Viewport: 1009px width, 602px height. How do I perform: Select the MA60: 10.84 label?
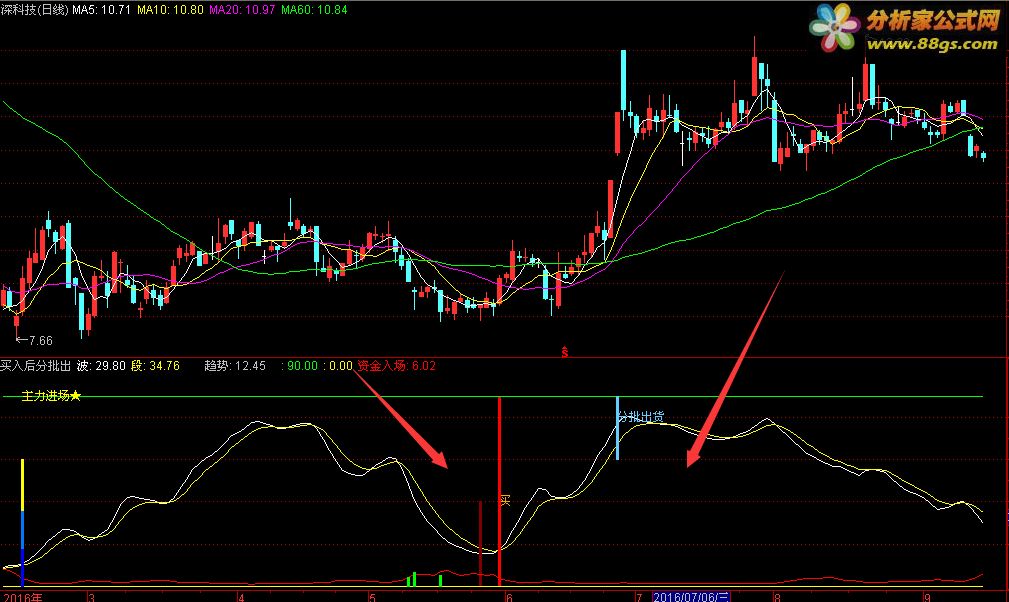pyautogui.click(x=314, y=10)
